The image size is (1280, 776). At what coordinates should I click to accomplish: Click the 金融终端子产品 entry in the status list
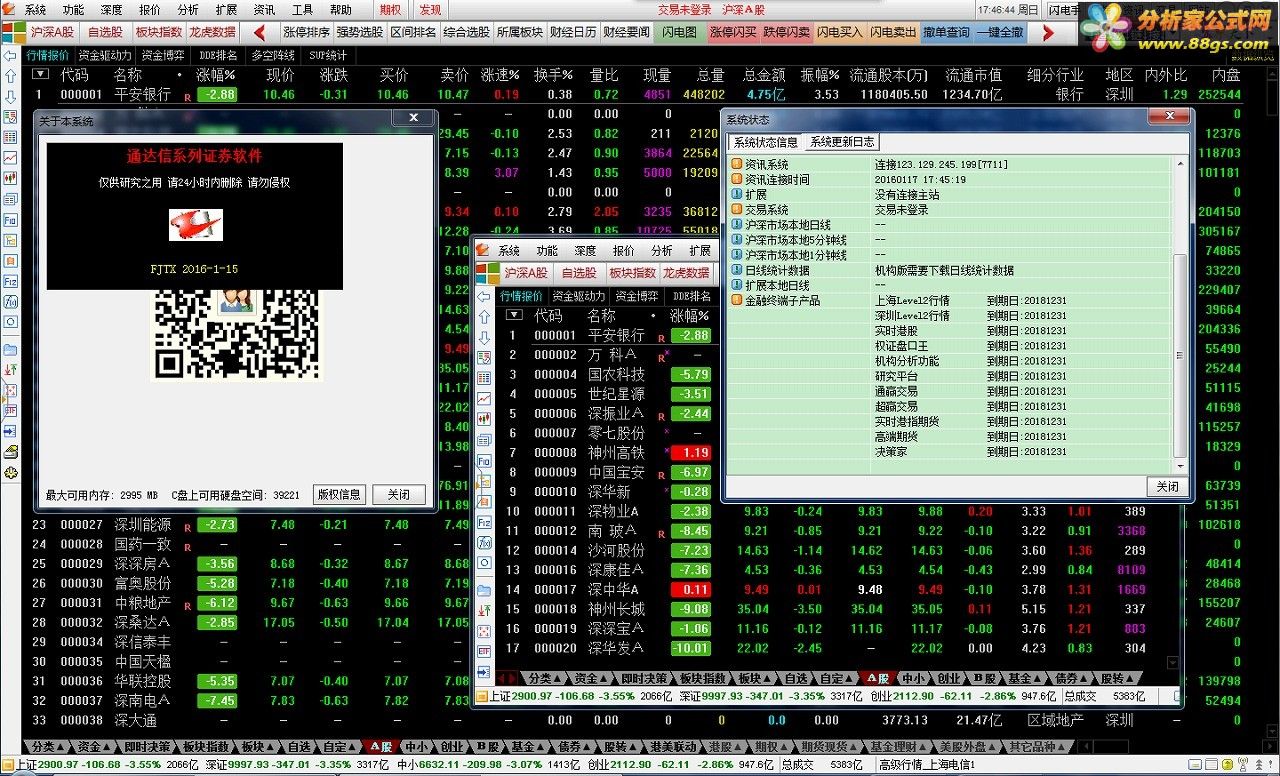[x=775, y=300]
